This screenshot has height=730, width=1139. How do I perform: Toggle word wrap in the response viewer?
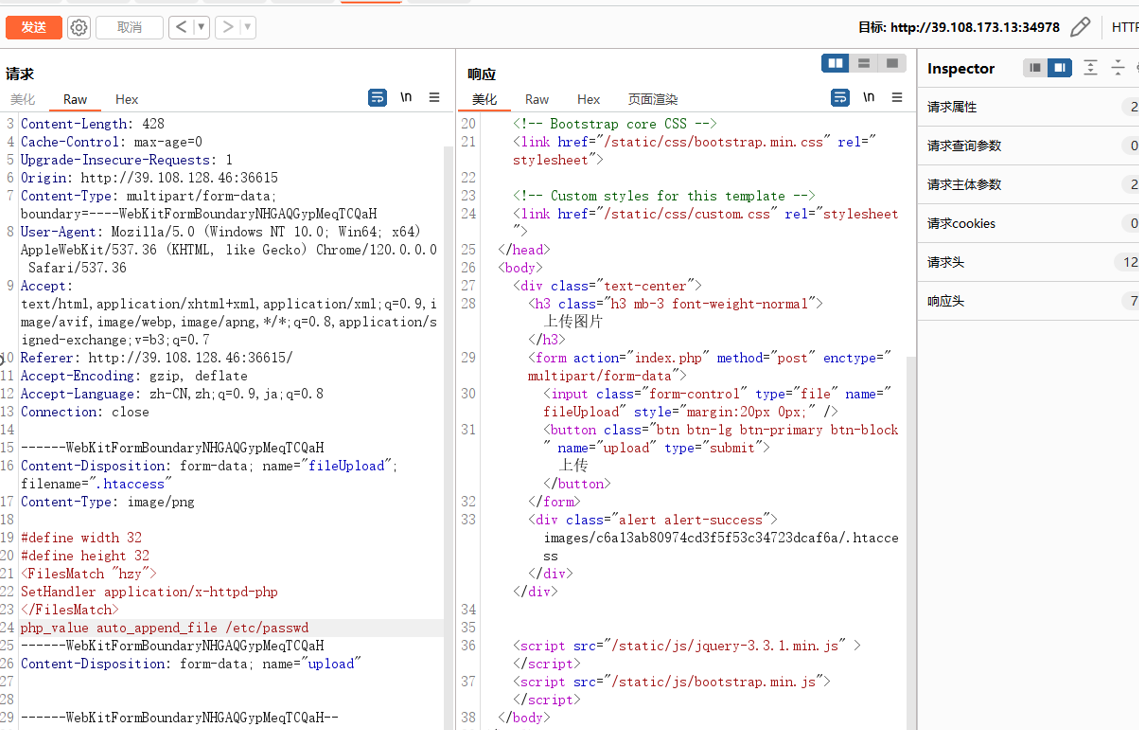point(840,97)
